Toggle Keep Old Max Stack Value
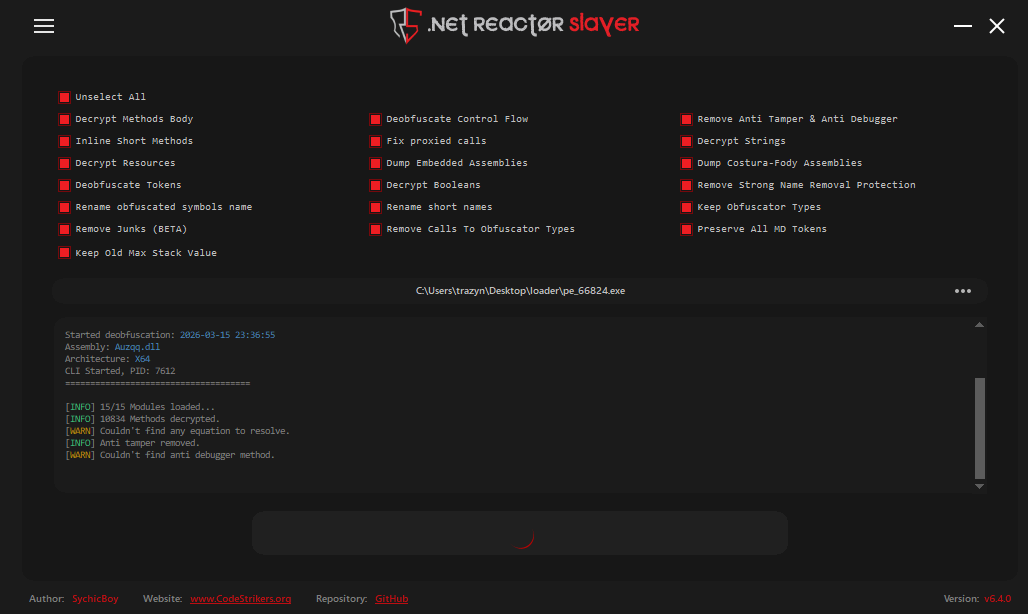Image resolution: width=1028 pixels, height=614 pixels. (x=65, y=253)
